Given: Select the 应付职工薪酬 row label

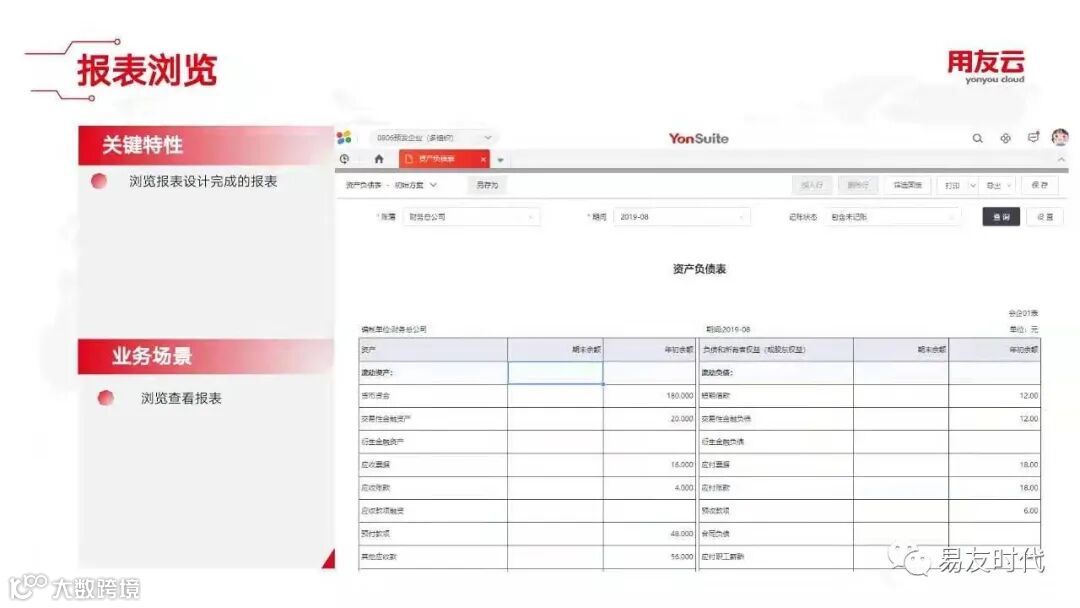Looking at the screenshot, I should click(723, 556).
